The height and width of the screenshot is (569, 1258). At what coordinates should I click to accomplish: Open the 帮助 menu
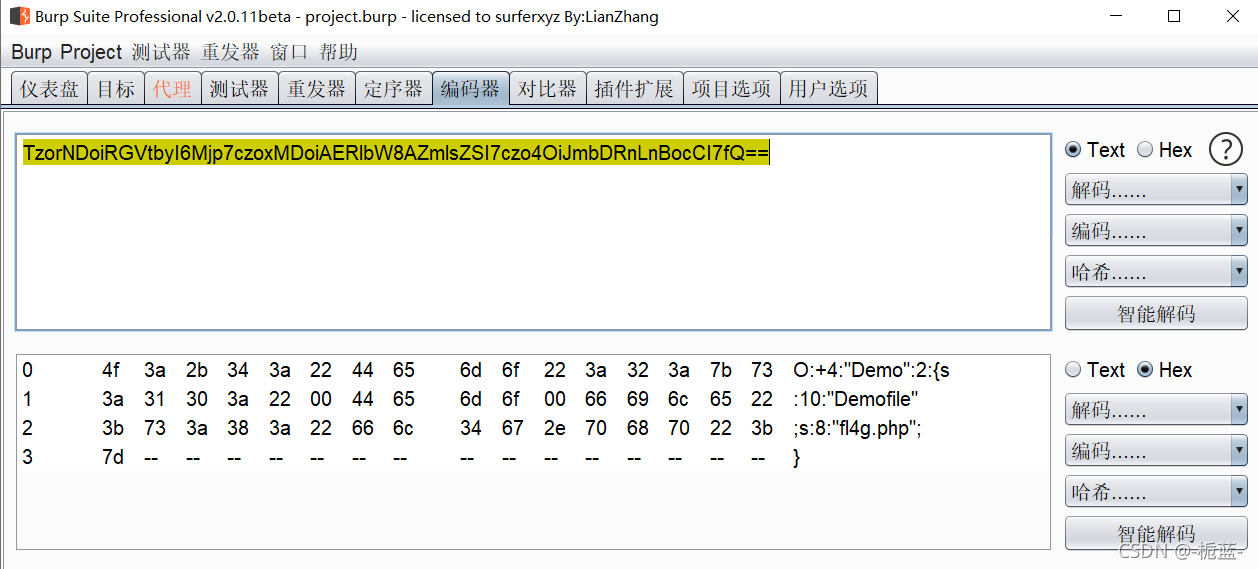click(338, 52)
